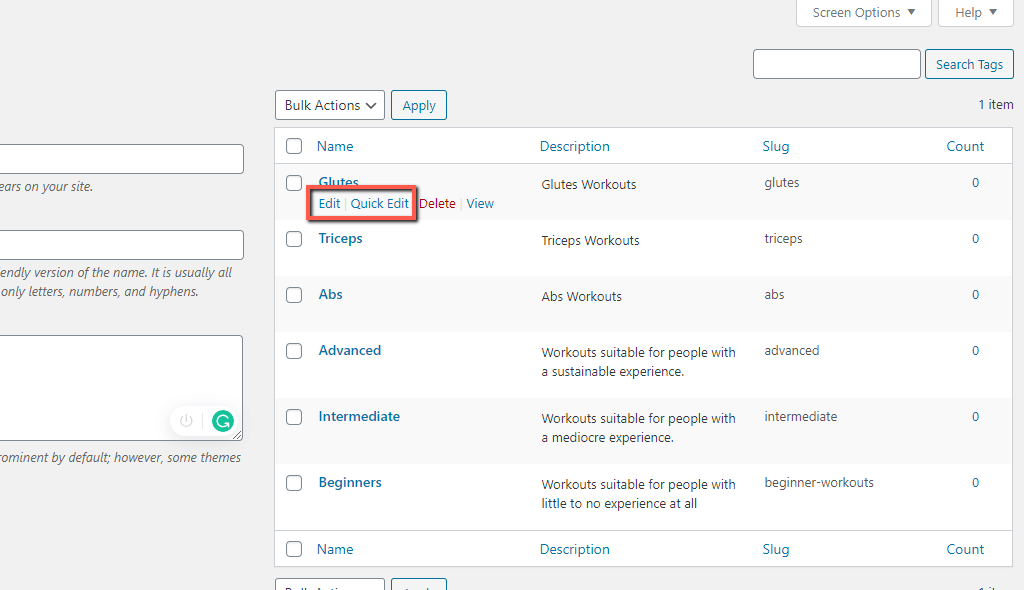The image size is (1024, 590).
Task: Click the count 0 for Intermediate
Action: click(x=975, y=417)
